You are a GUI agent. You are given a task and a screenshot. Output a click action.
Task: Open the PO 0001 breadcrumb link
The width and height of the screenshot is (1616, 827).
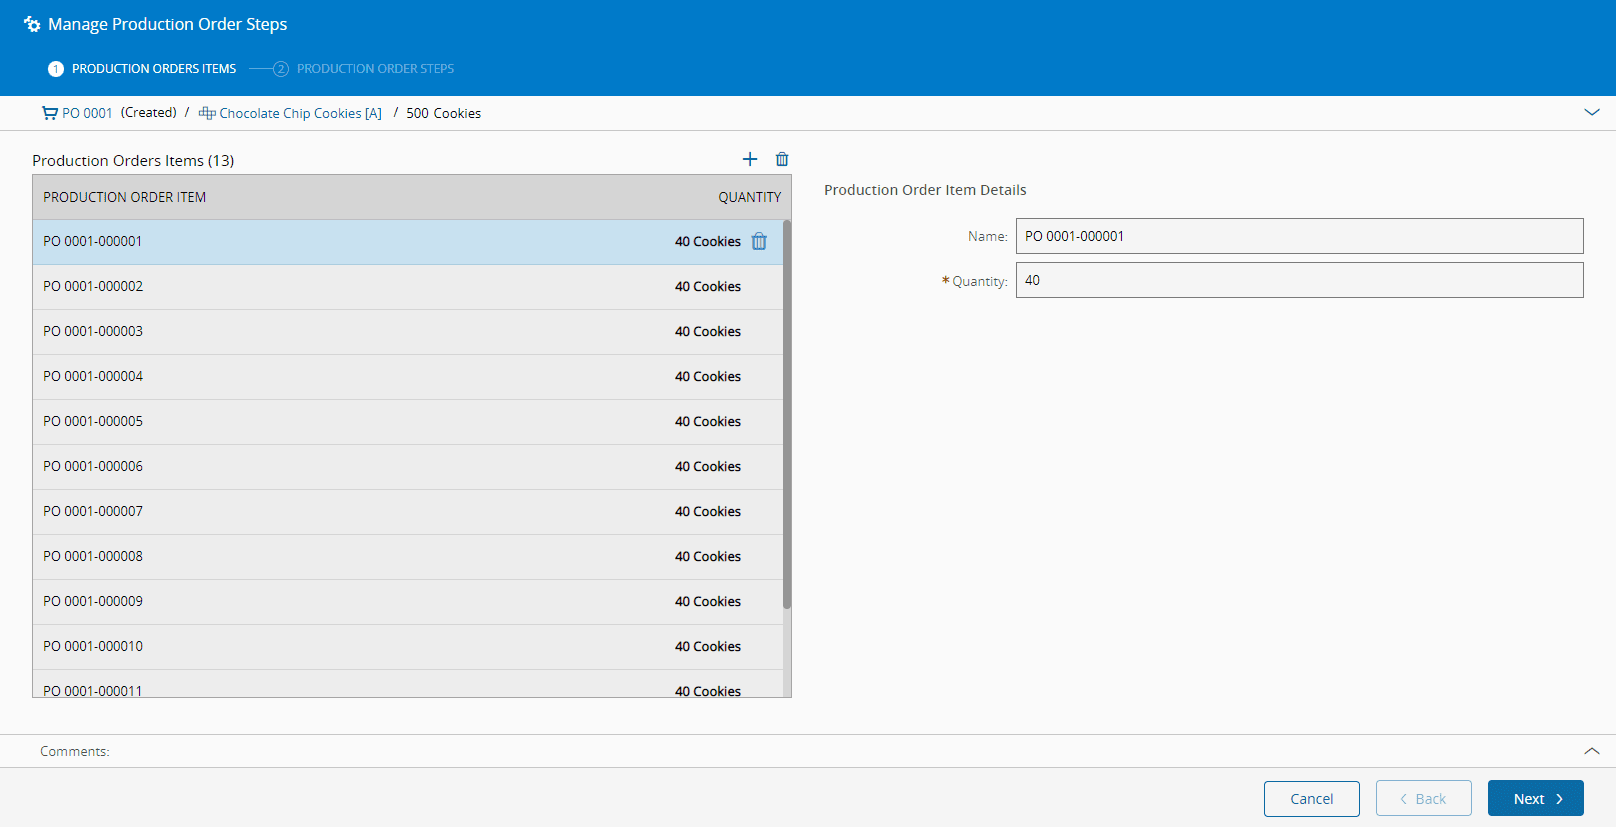[87, 113]
